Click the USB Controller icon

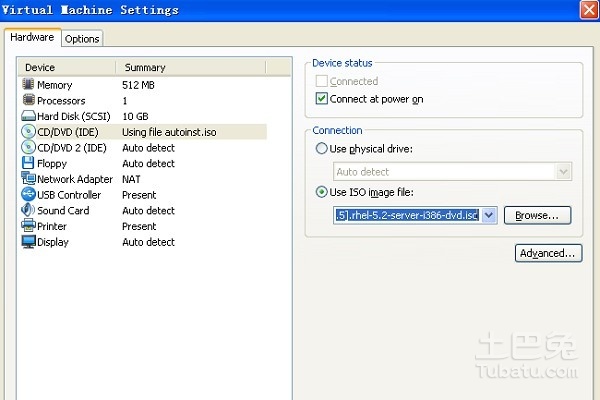(28, 195)
